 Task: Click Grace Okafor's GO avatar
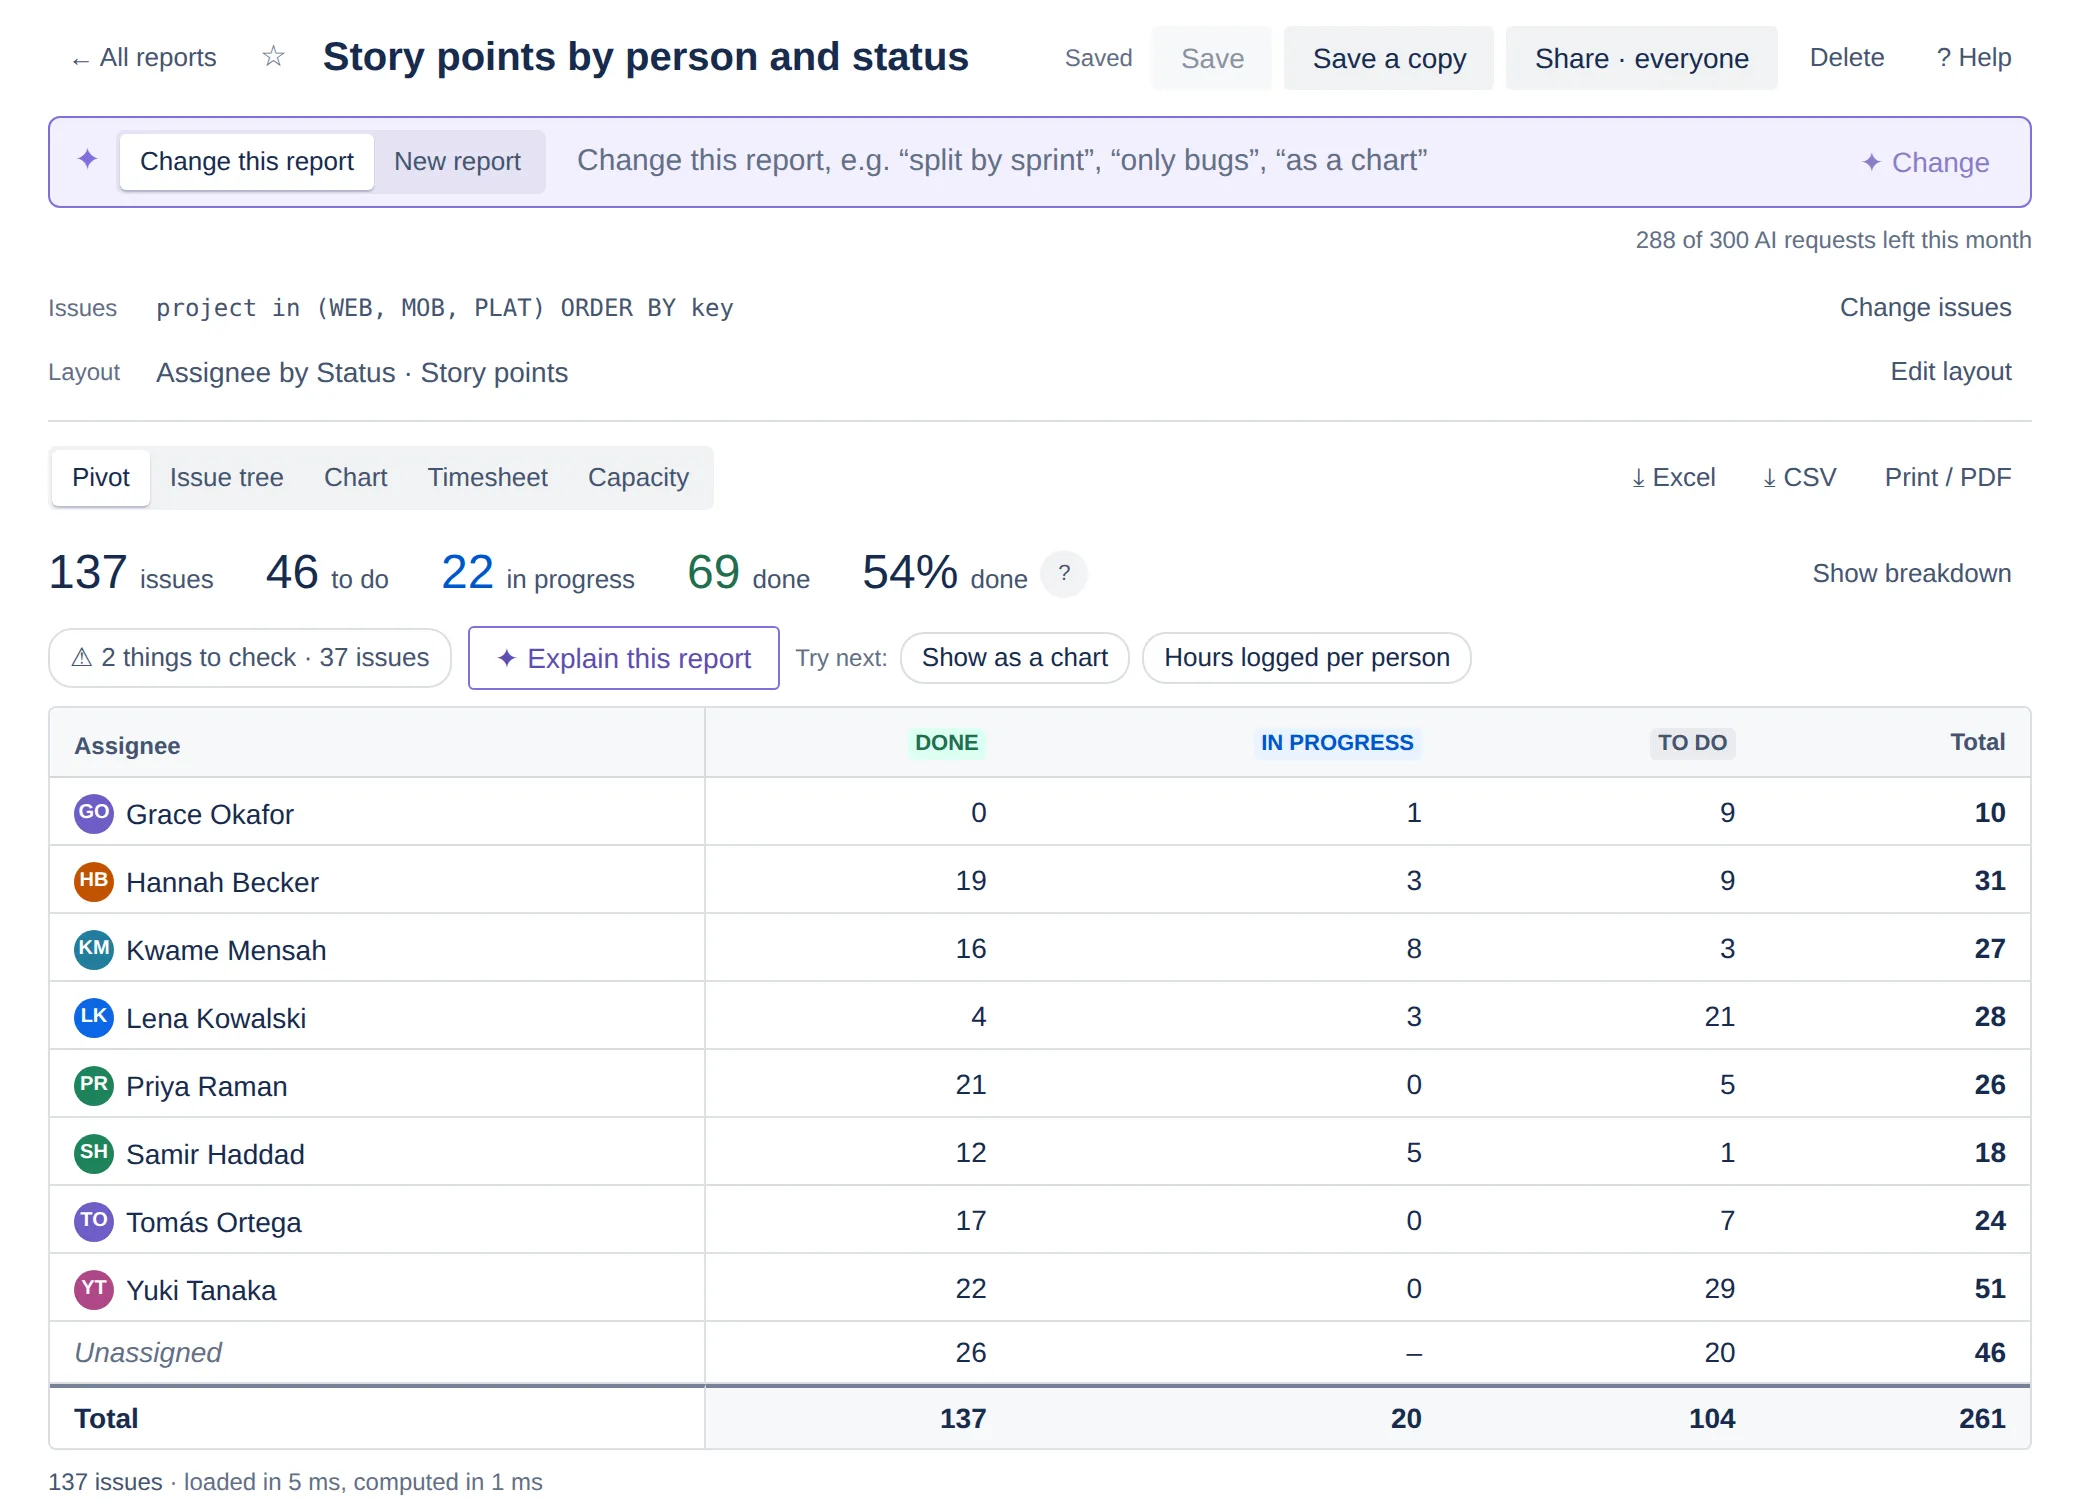(x=94, y=813)
